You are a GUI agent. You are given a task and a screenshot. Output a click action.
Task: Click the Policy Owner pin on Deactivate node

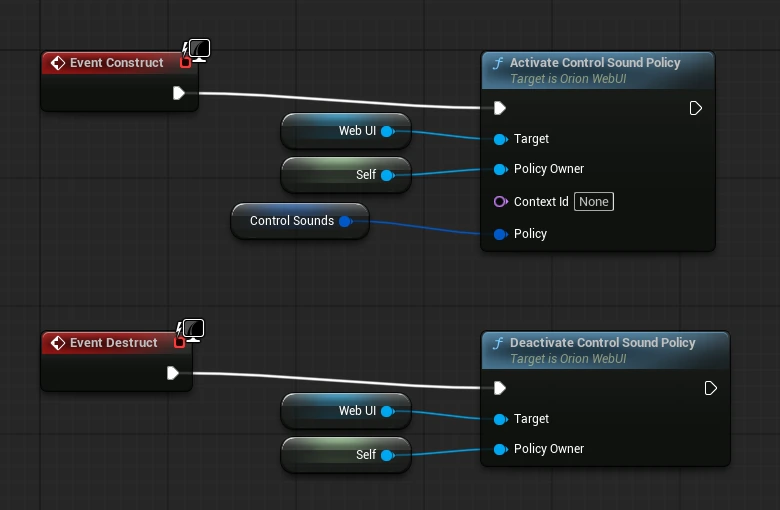[x=500, y=450]
